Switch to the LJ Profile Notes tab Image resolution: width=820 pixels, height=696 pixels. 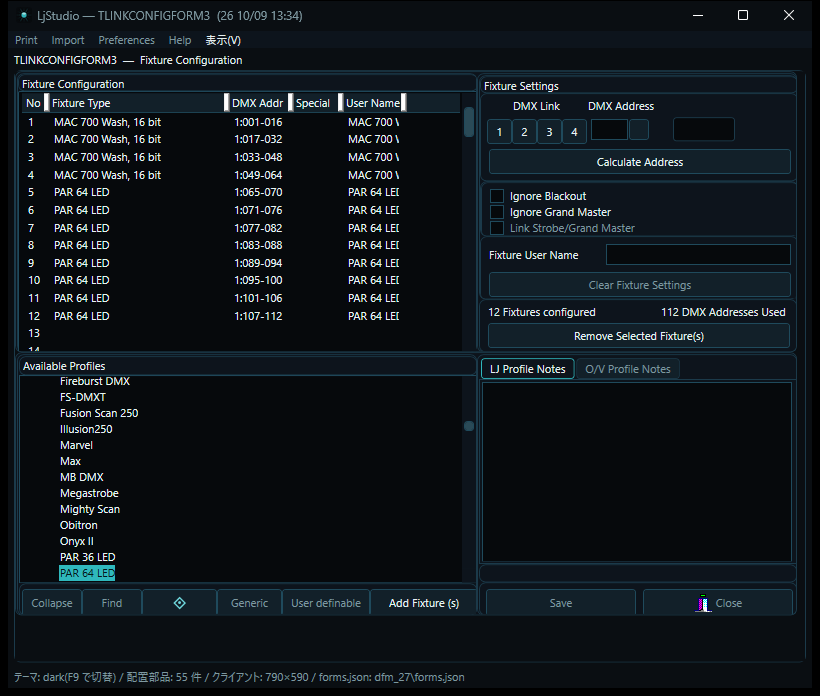pyautogui.click(x=528, y=369)
